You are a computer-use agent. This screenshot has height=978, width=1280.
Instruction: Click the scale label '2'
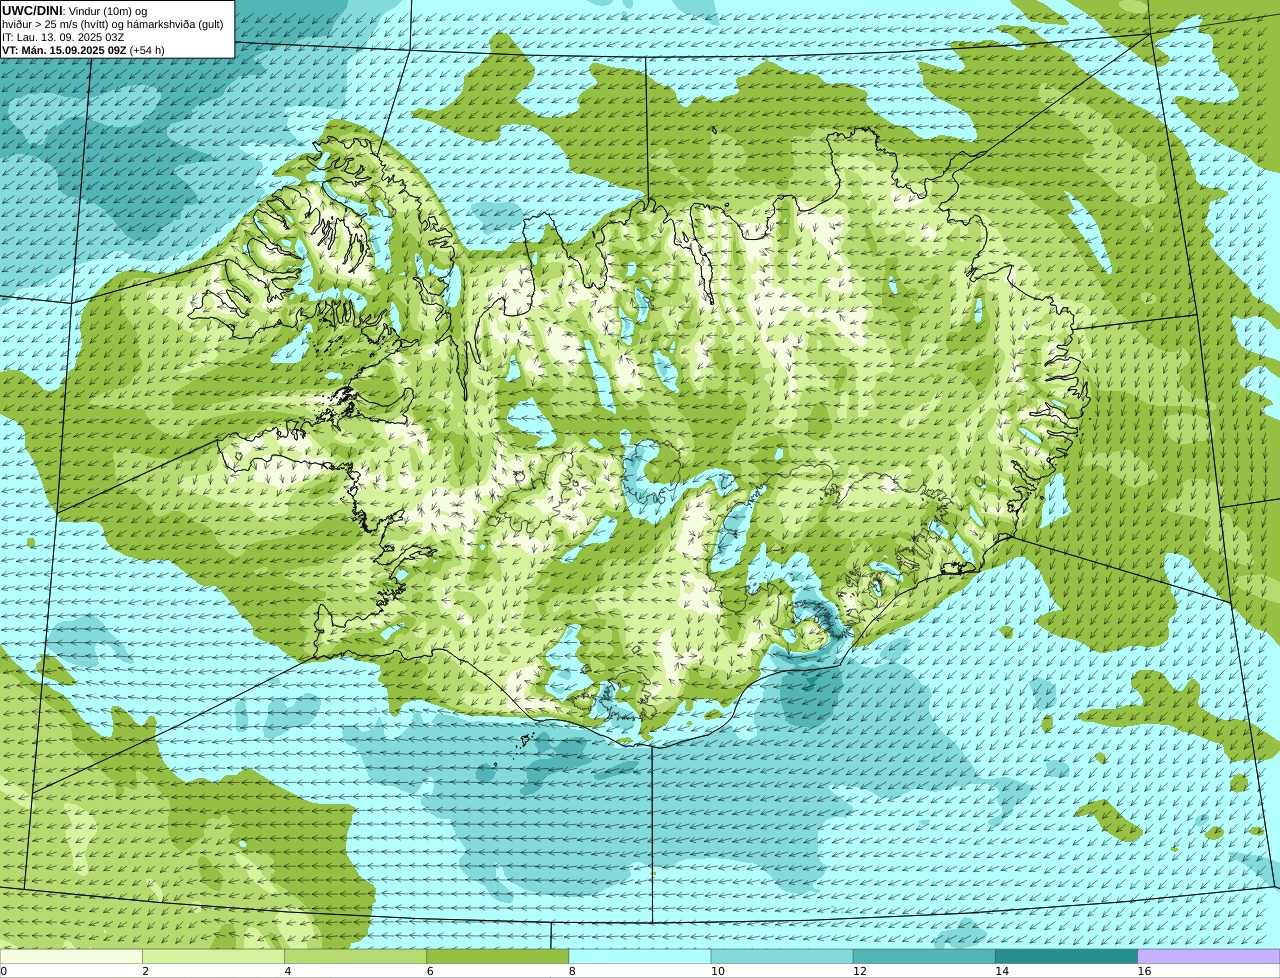tap(146, 971)
